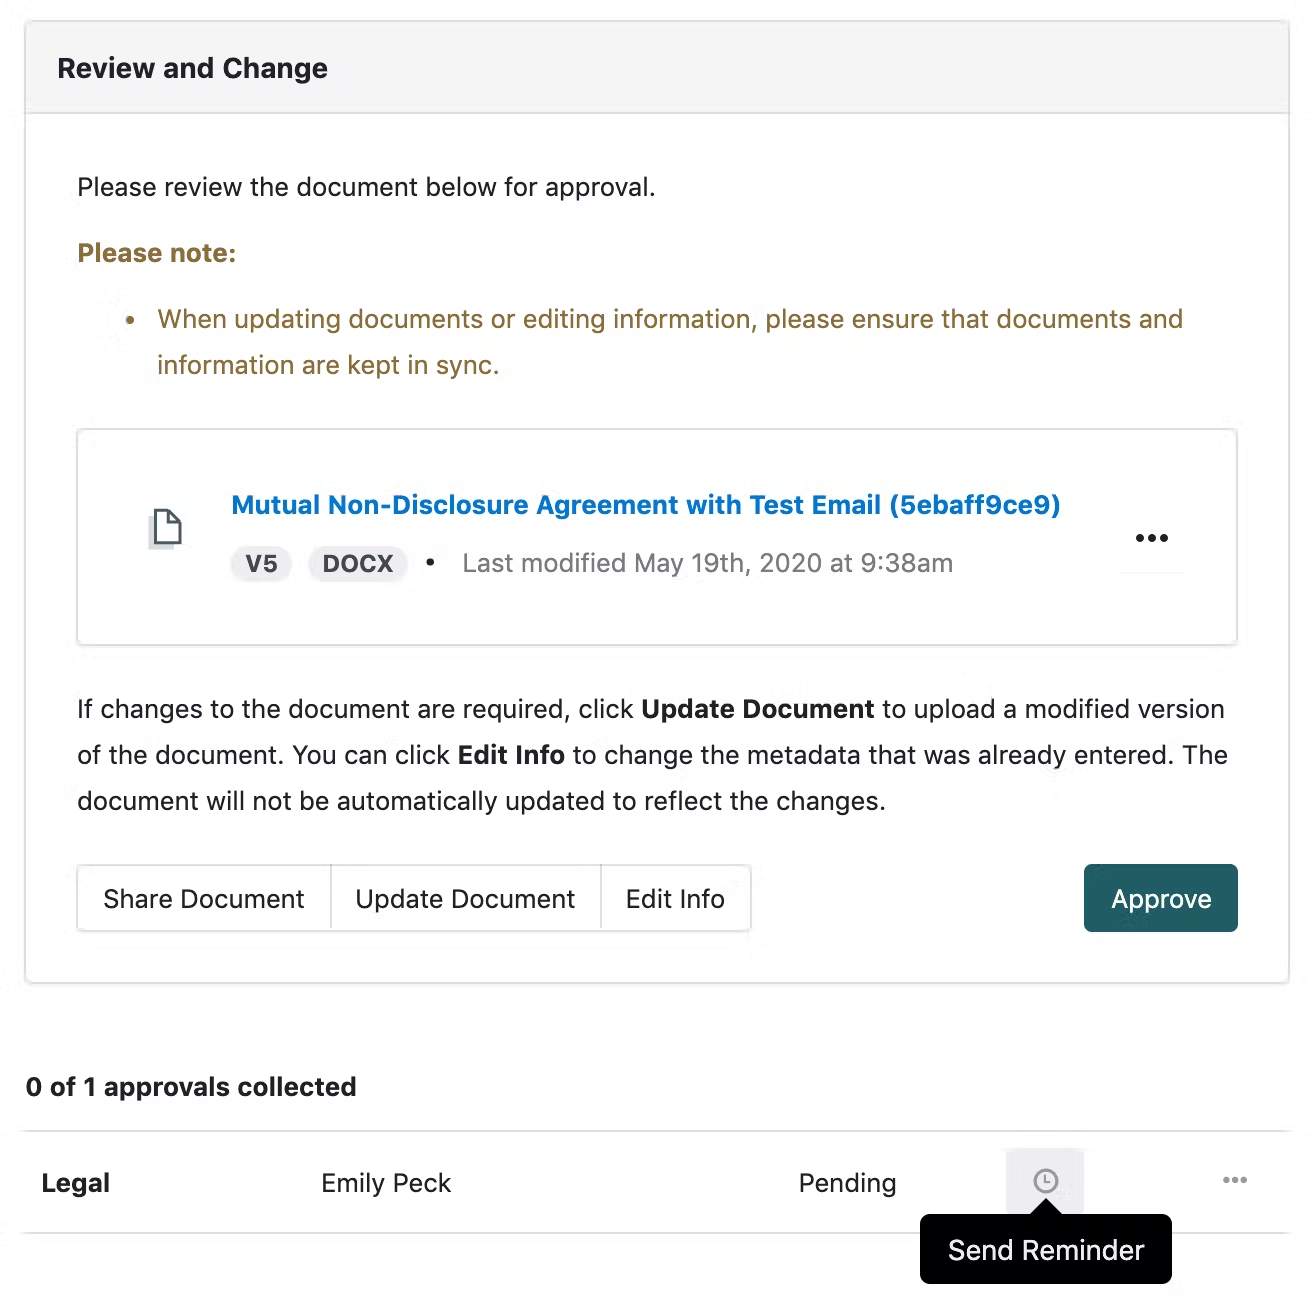The height and width of the screenshot is (1302, 1316).
Task: Open the document card's three-dot menu
Action: point(1151,538)
